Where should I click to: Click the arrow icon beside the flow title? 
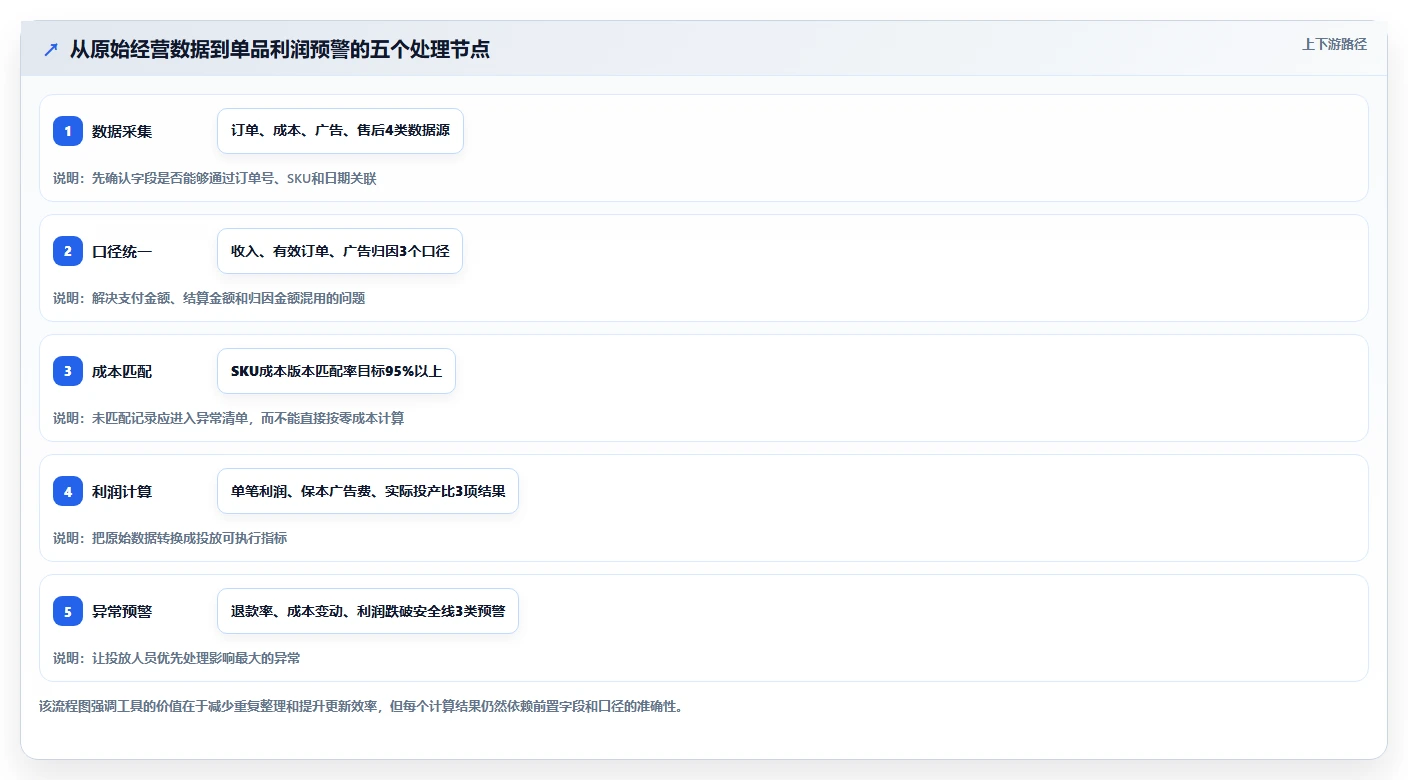coord(51,49)
